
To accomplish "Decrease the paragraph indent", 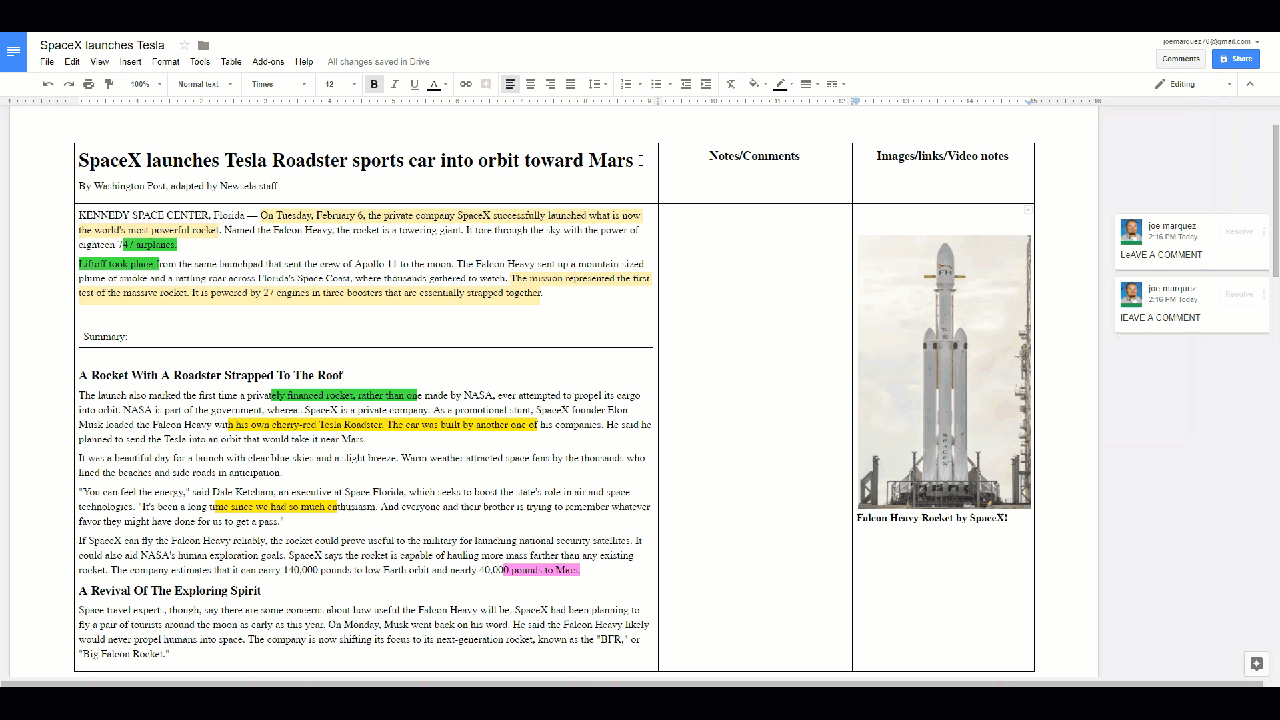I will click(x=686, y=84).
